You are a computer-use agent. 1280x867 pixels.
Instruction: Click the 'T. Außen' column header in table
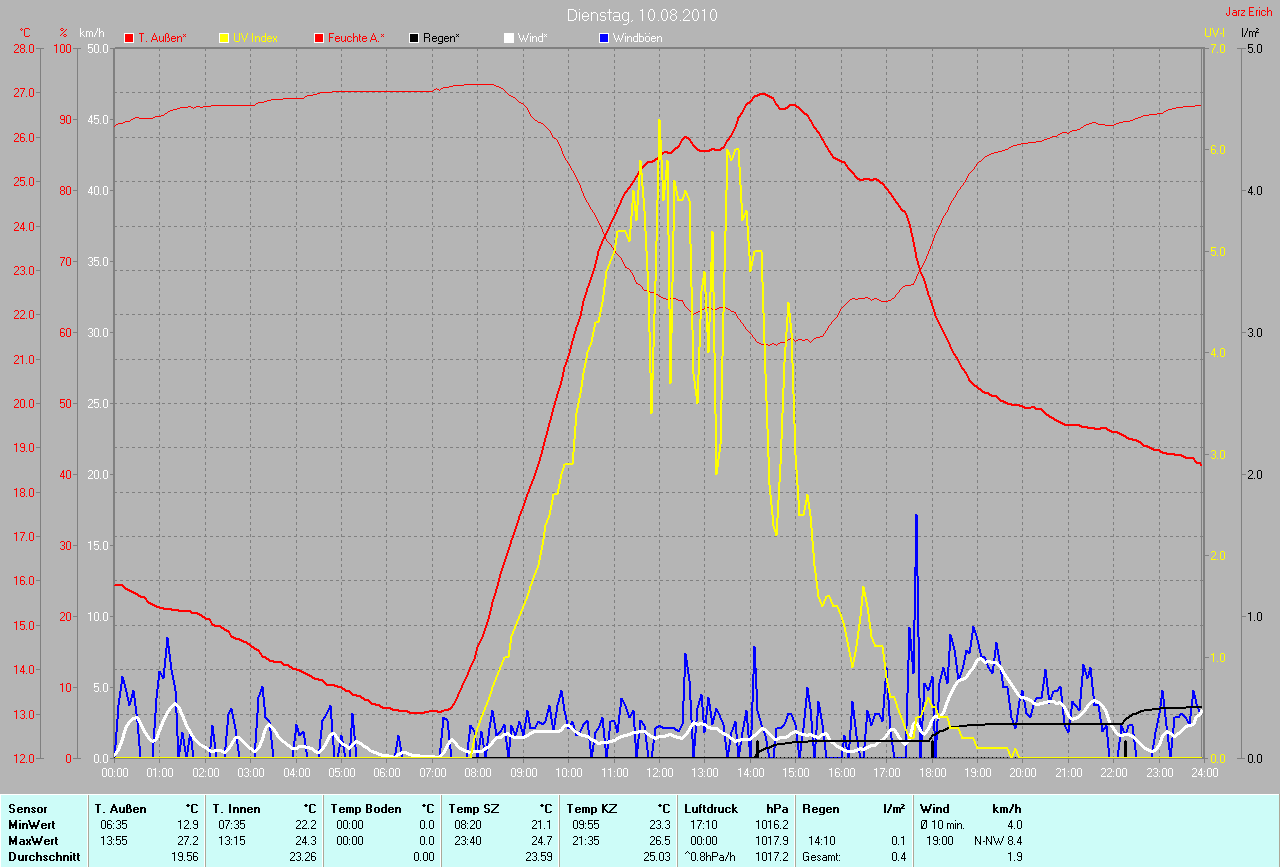pyautogui.click(x=120, y=809)
